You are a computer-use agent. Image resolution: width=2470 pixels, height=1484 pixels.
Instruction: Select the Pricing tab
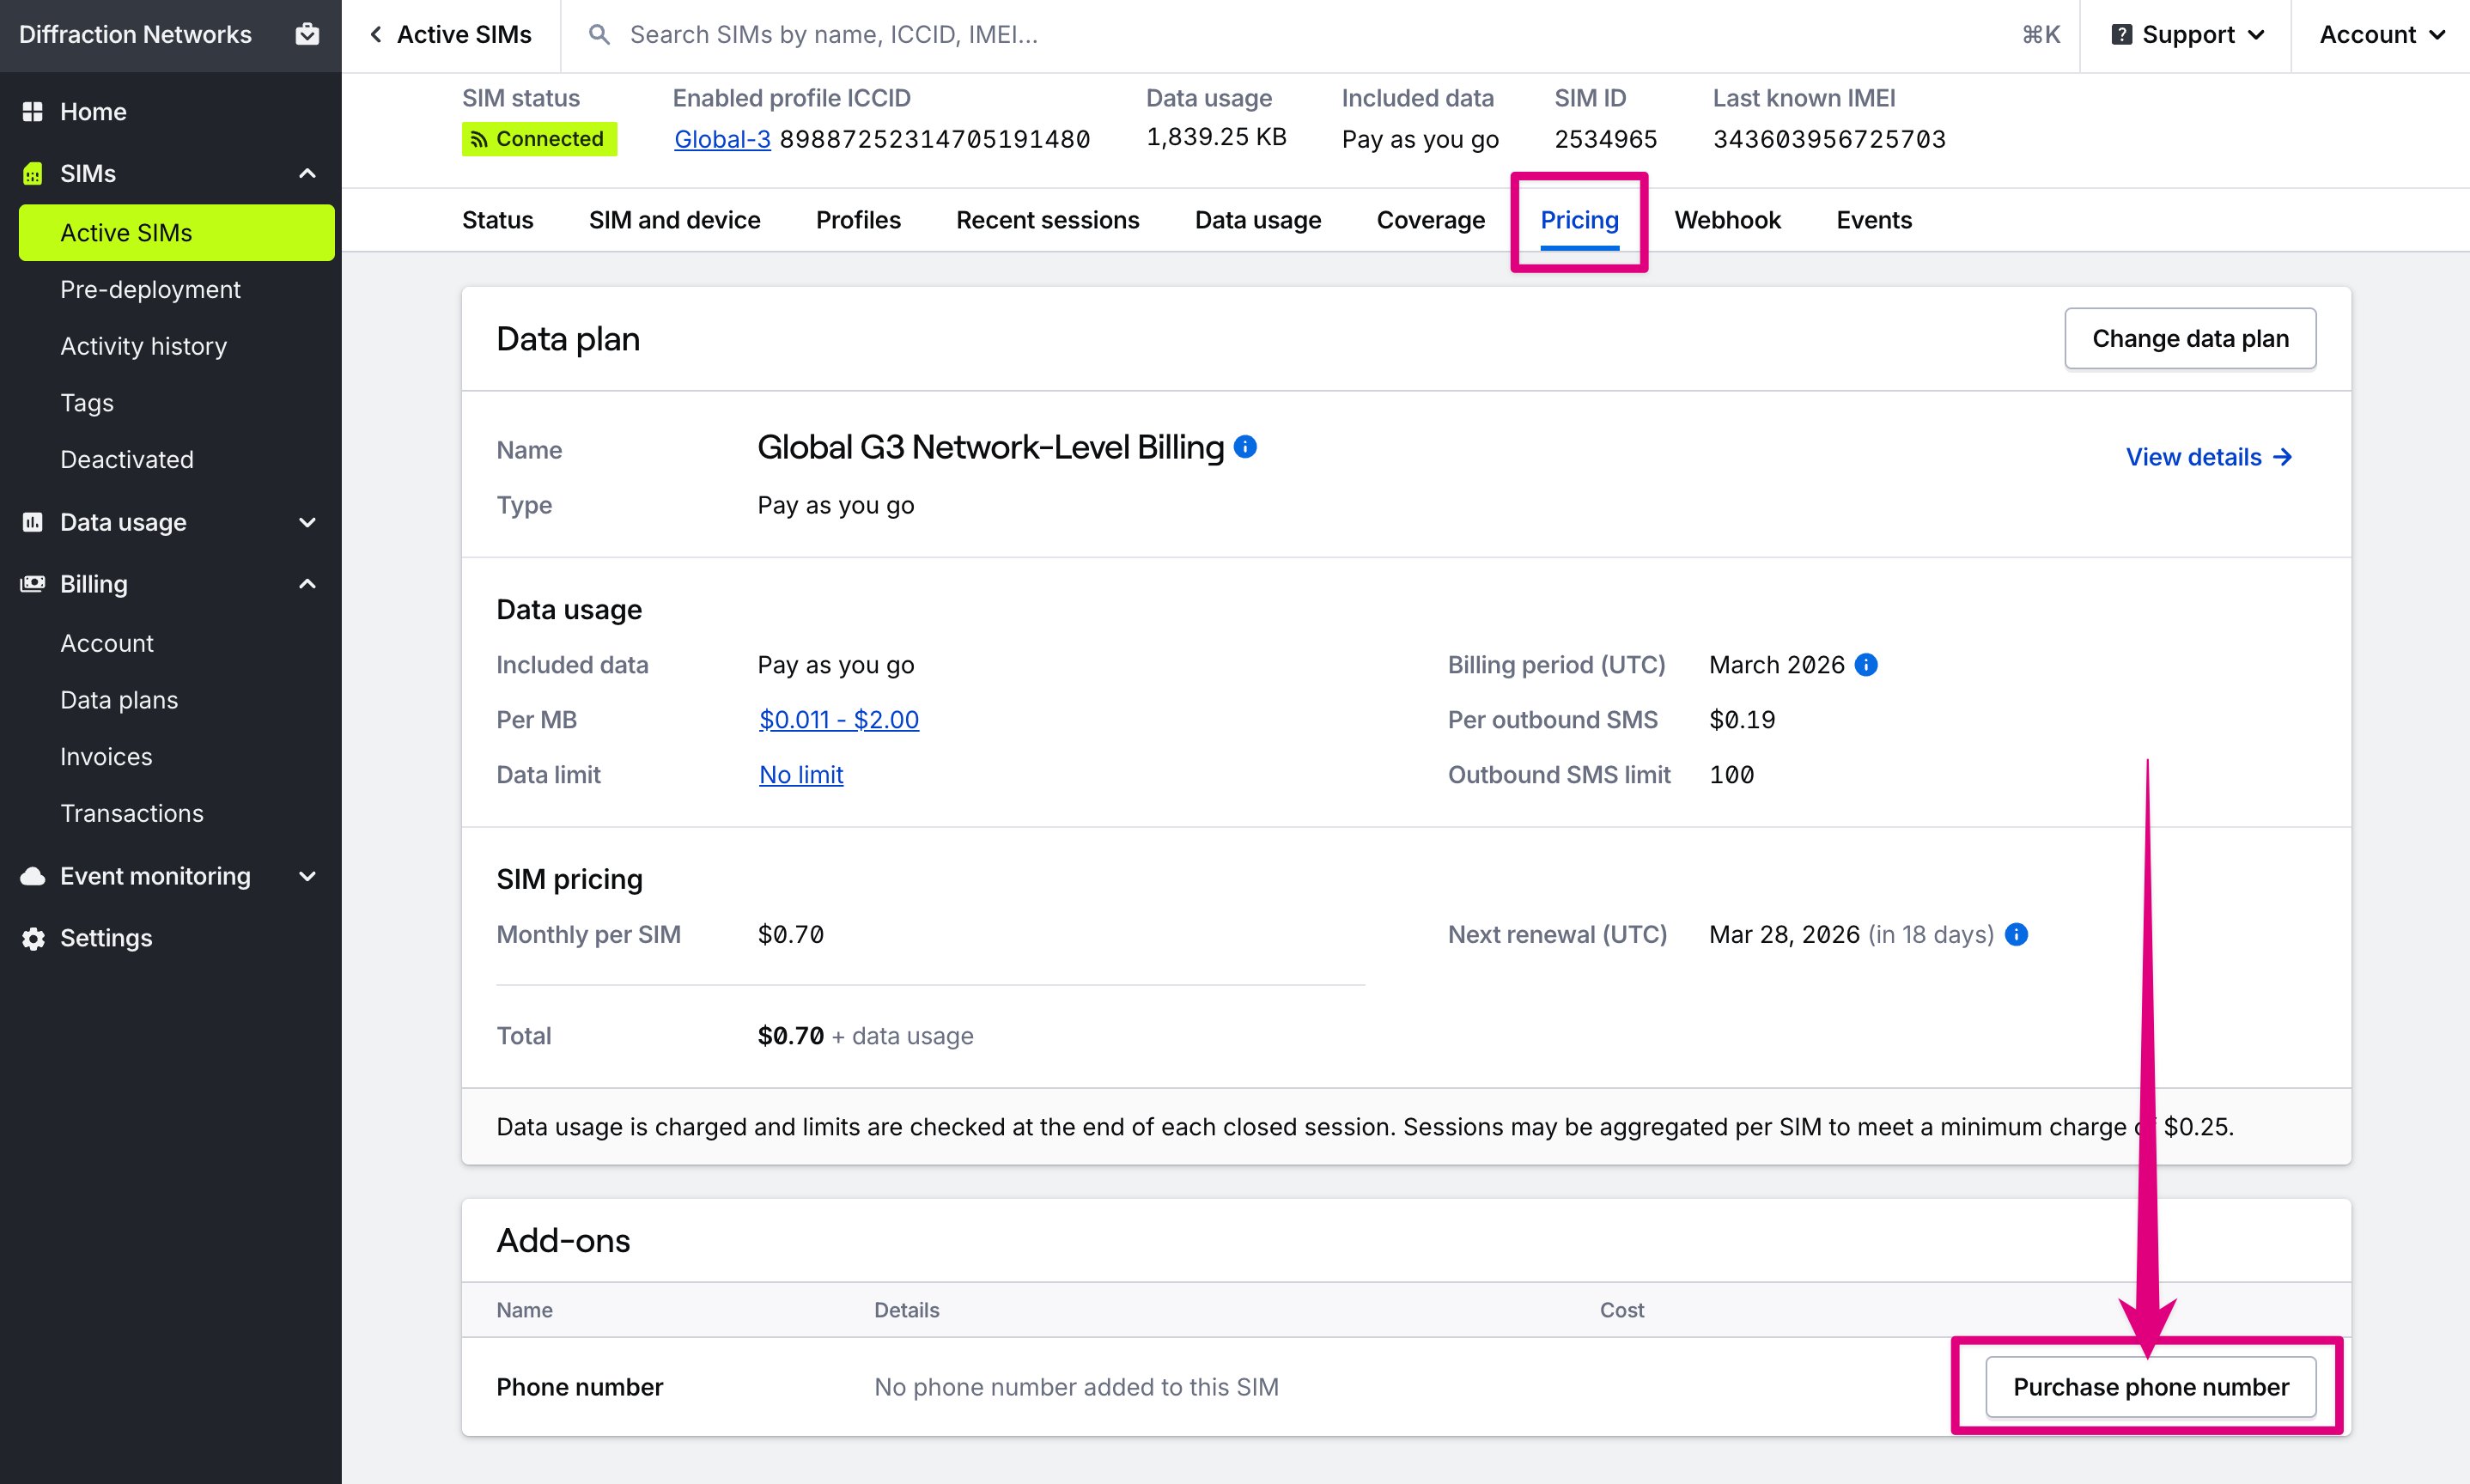(x=1579, y=220)
